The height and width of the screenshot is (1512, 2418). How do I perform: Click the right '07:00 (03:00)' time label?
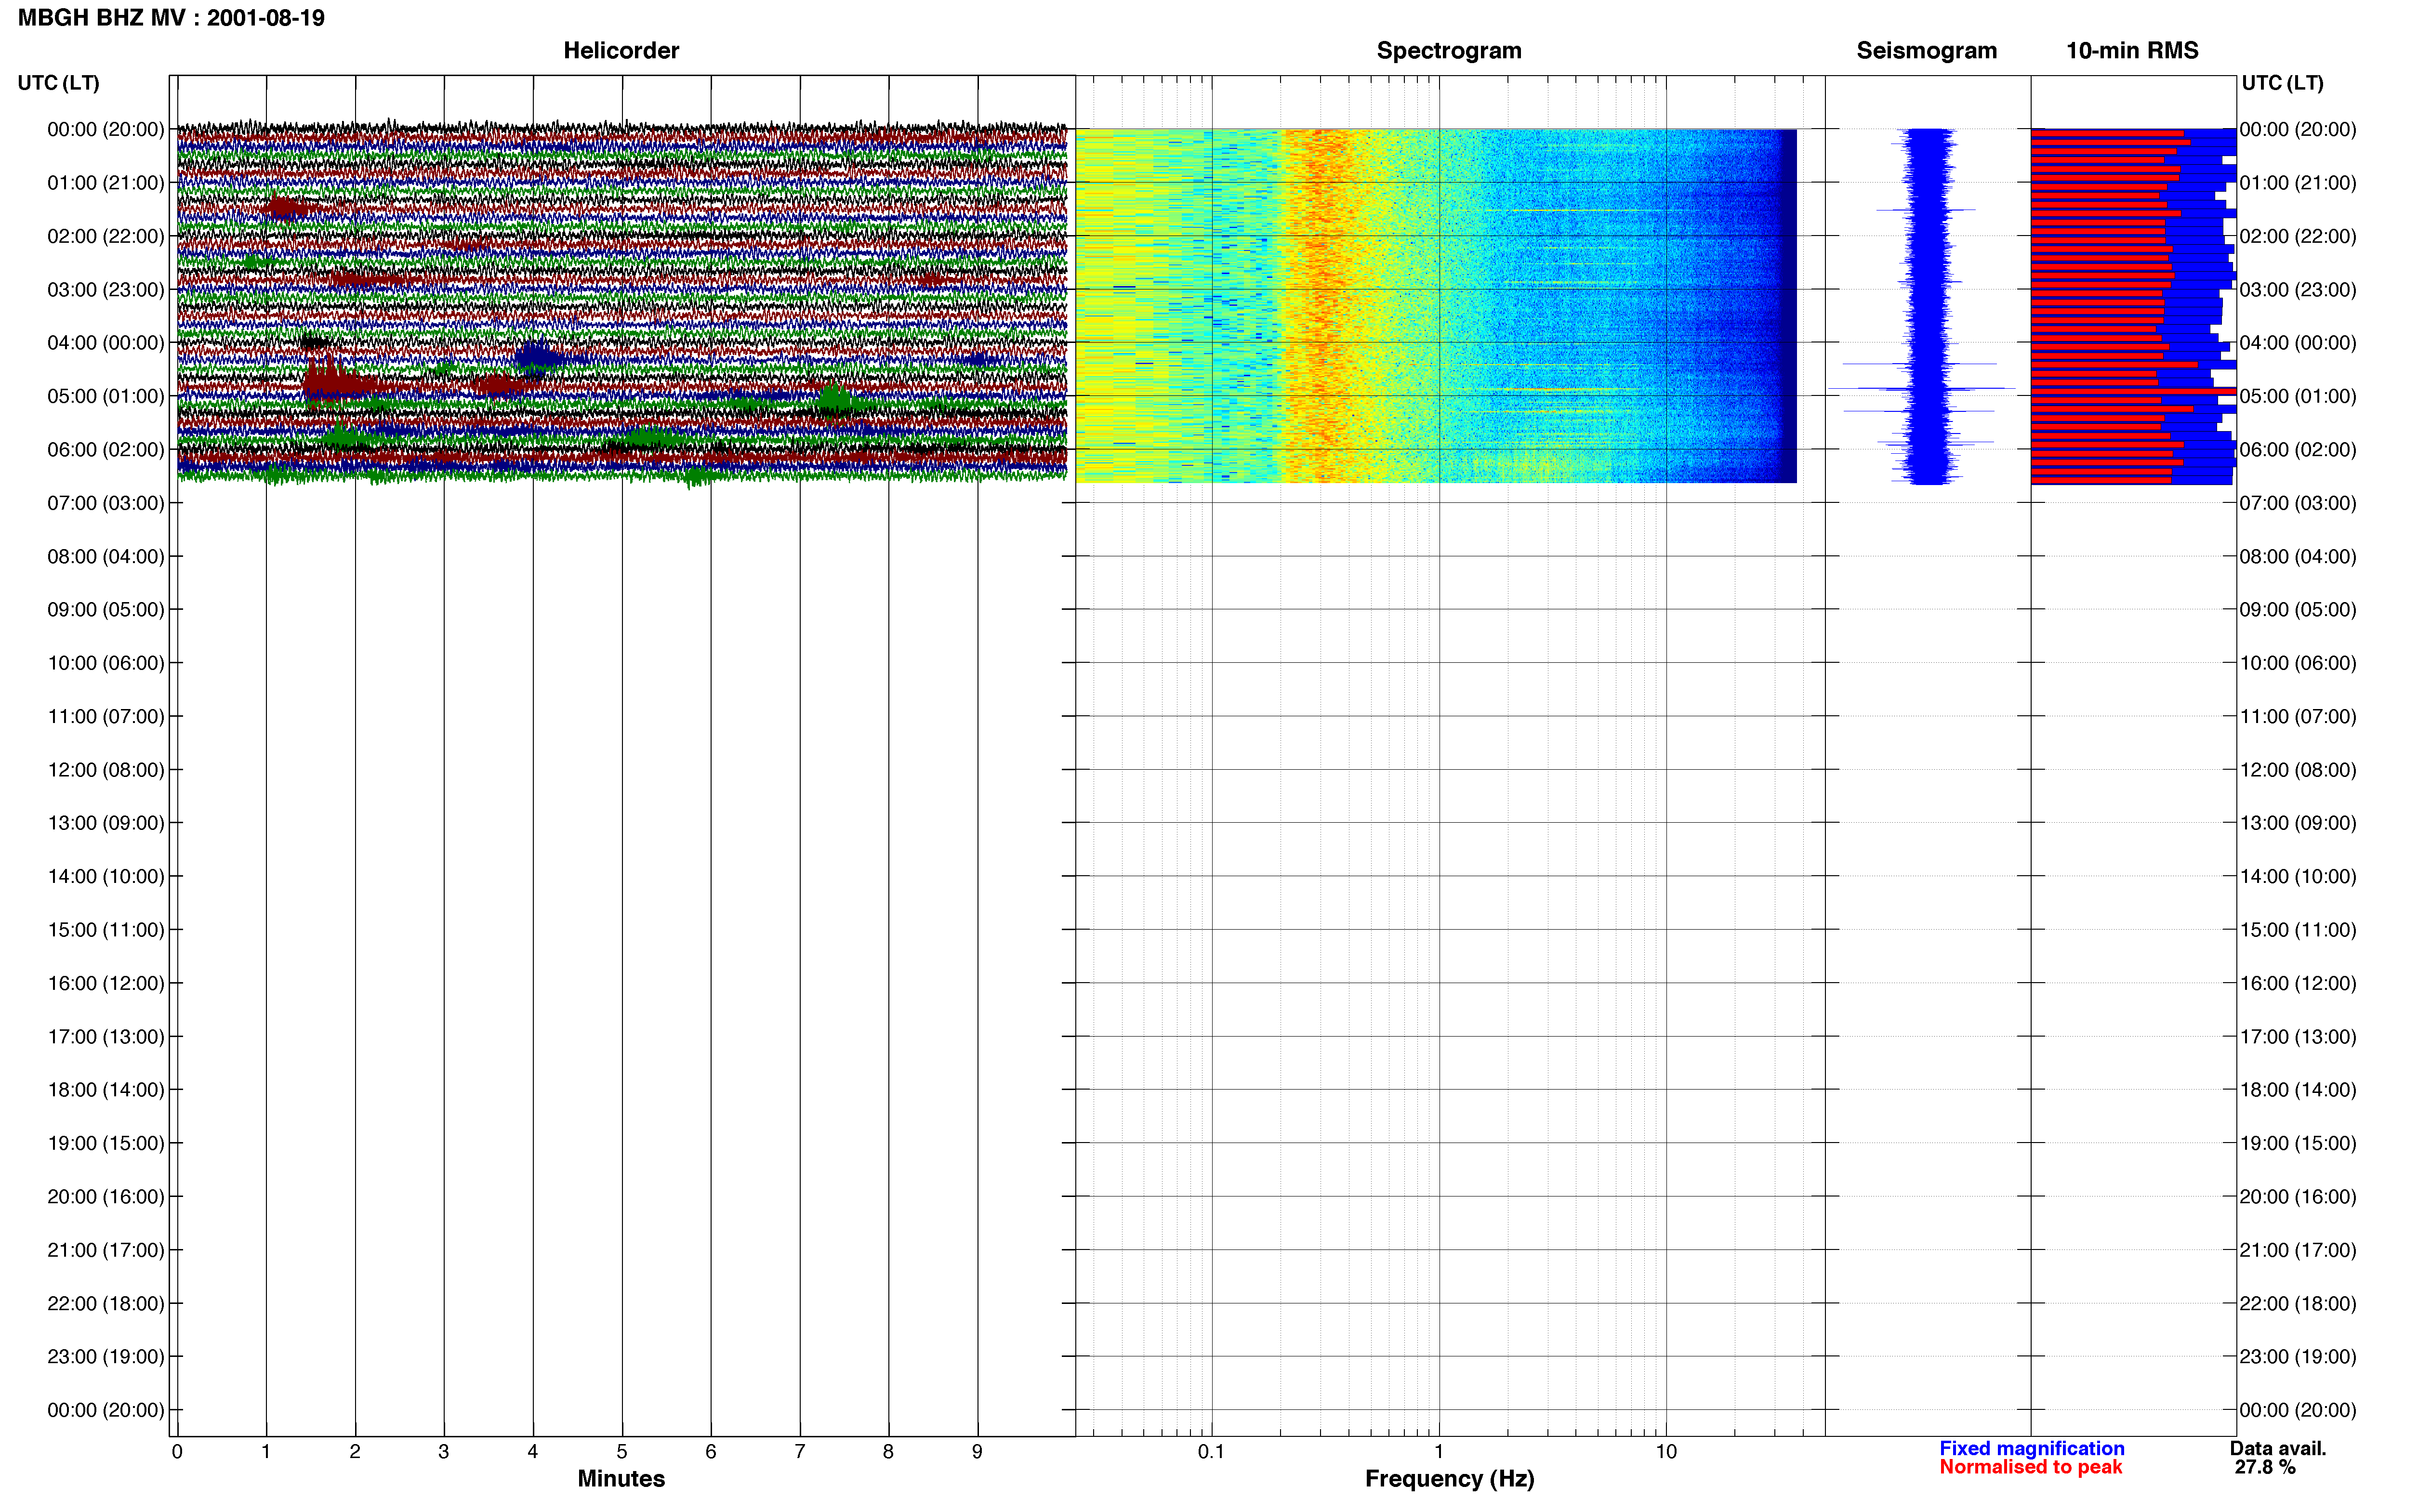2298,503
